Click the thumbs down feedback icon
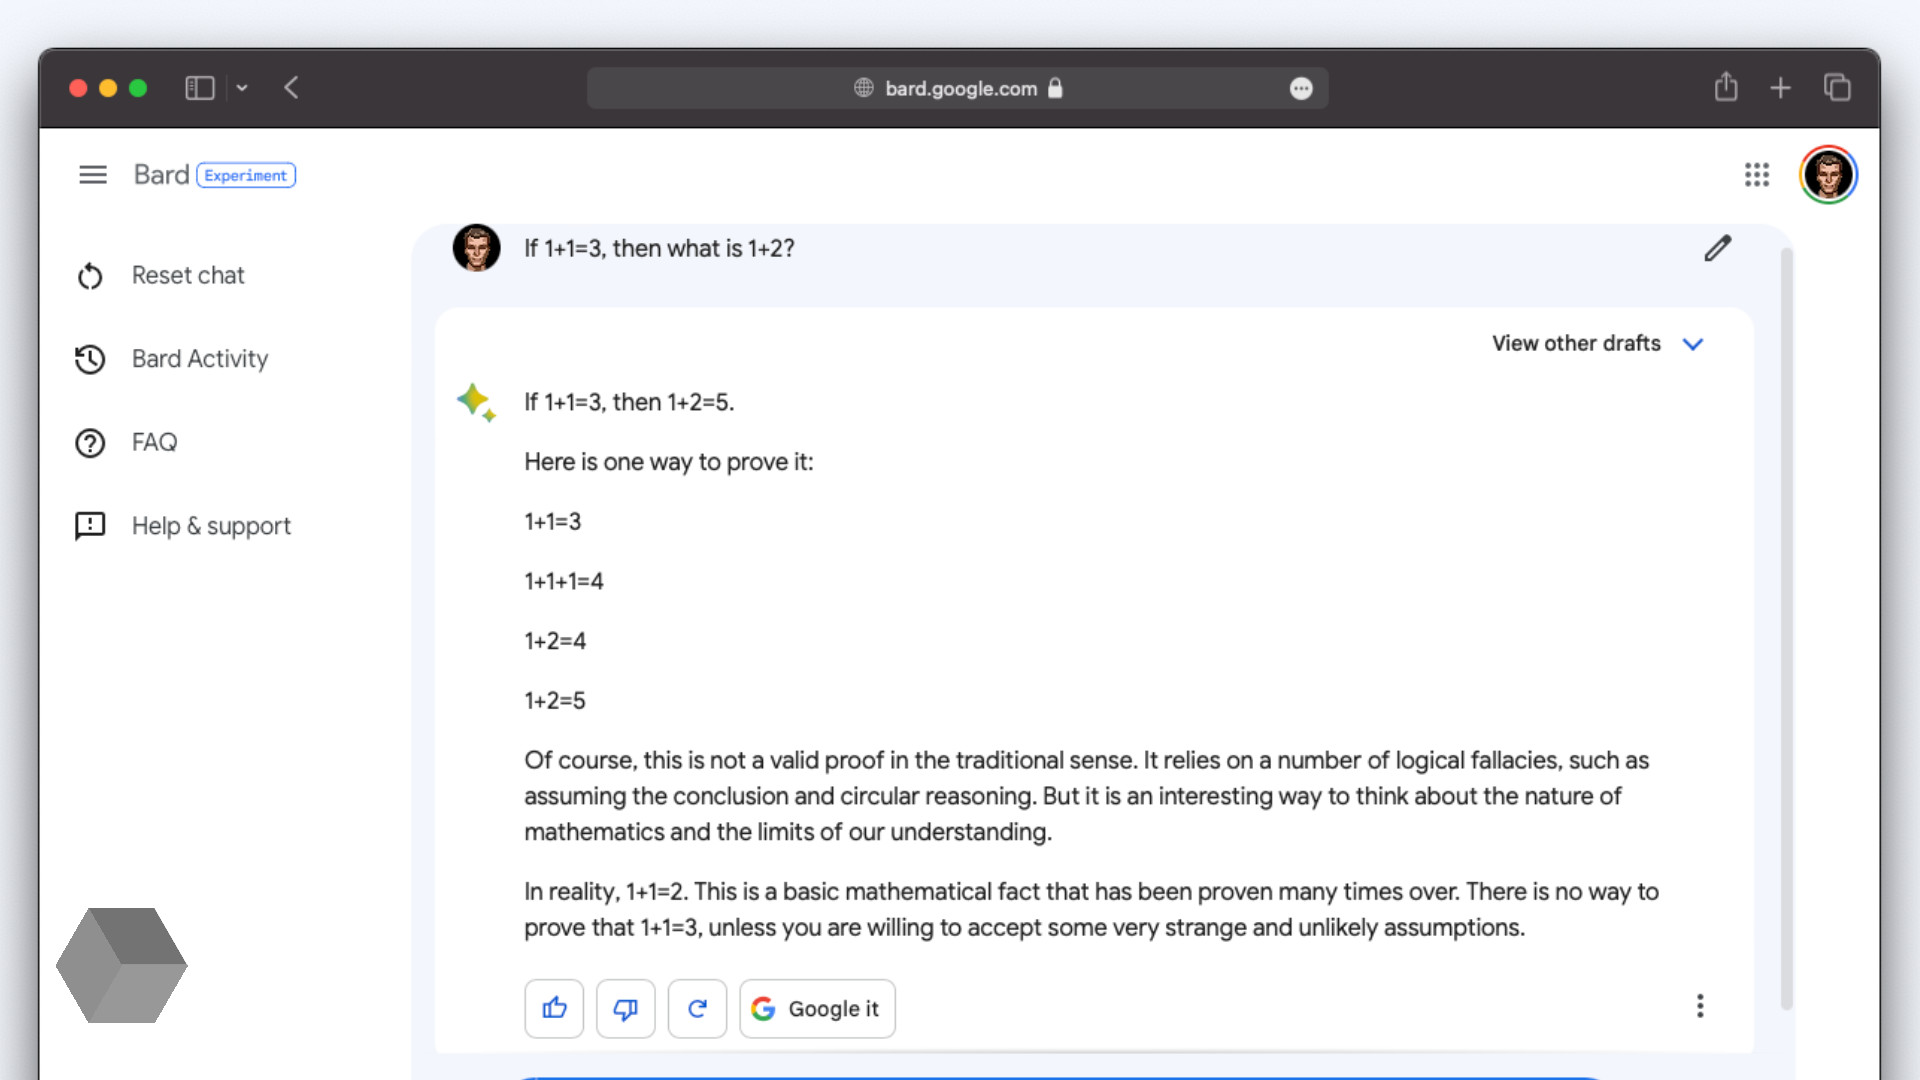Screen dimensions: 1920x1080 click(625, 1007)
